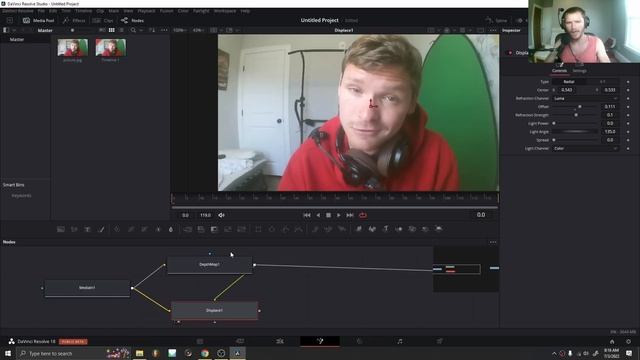
Task: Open the Spline editor button
Action: [496, 20]
